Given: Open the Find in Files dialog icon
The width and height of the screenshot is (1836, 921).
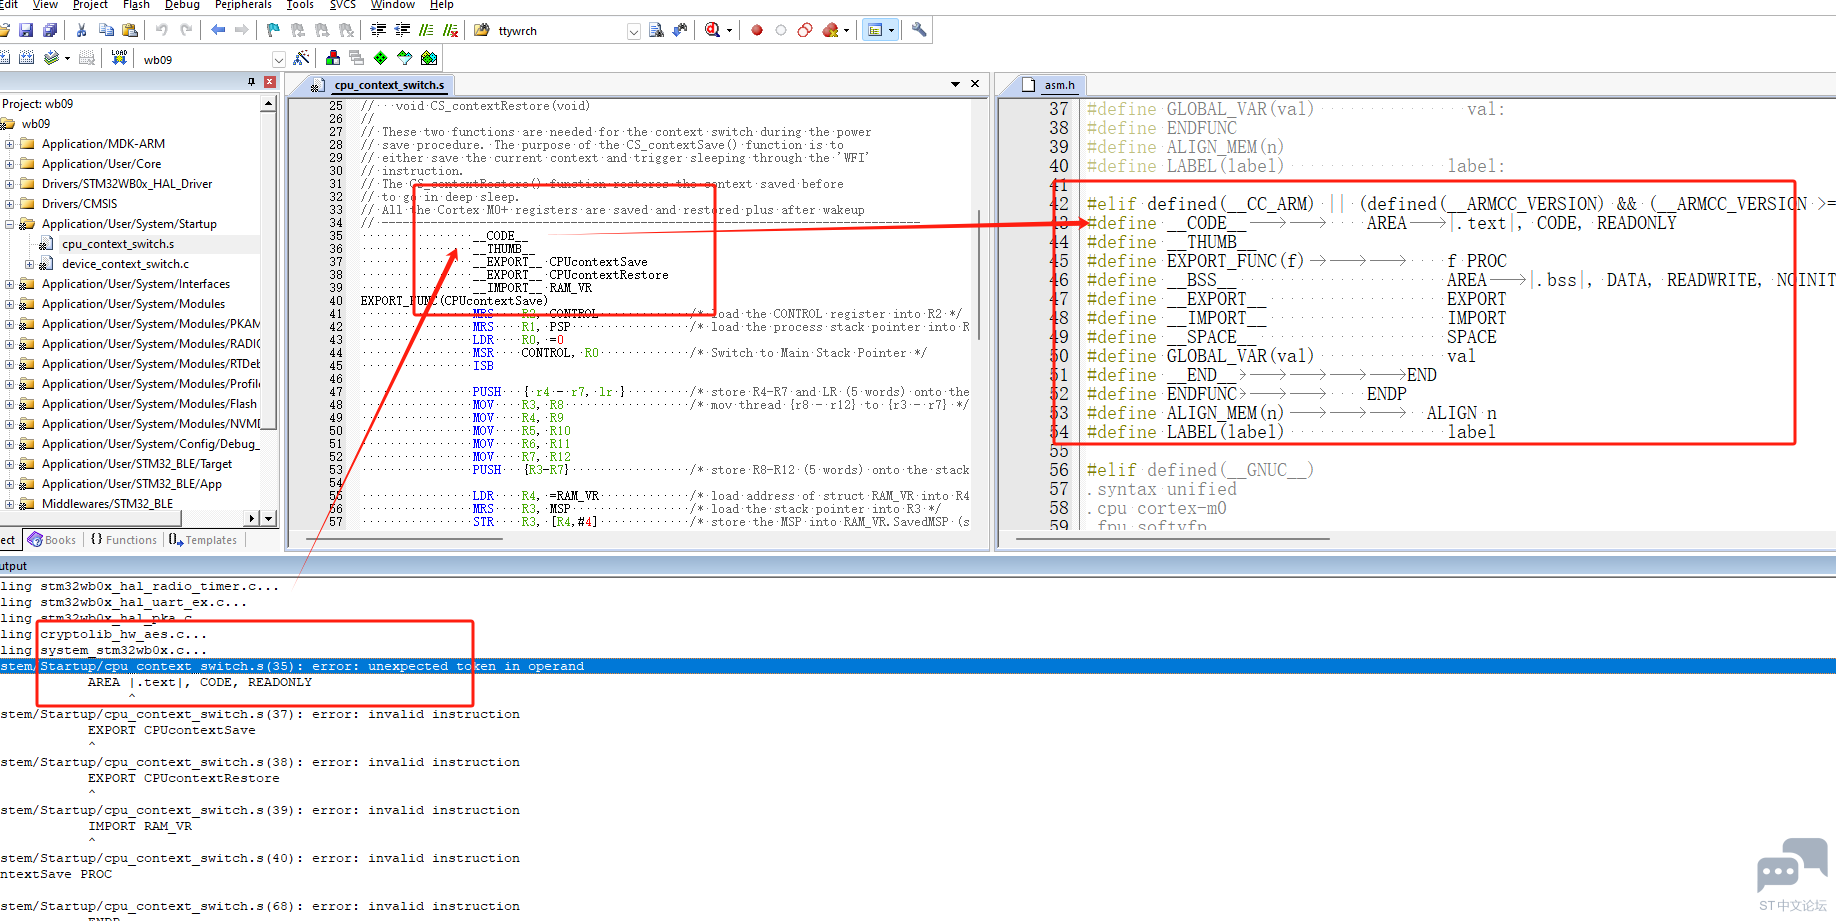Looking at the screenshot, I should (x=481, y=30).
